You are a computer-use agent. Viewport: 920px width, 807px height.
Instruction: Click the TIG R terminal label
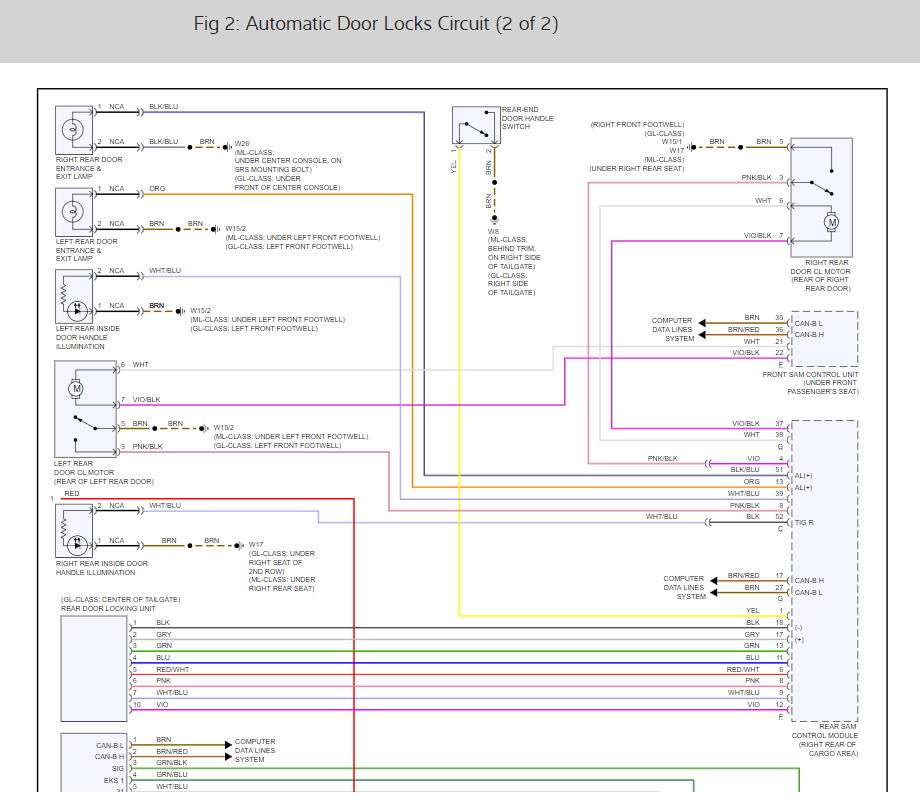(x=804, y=522)
